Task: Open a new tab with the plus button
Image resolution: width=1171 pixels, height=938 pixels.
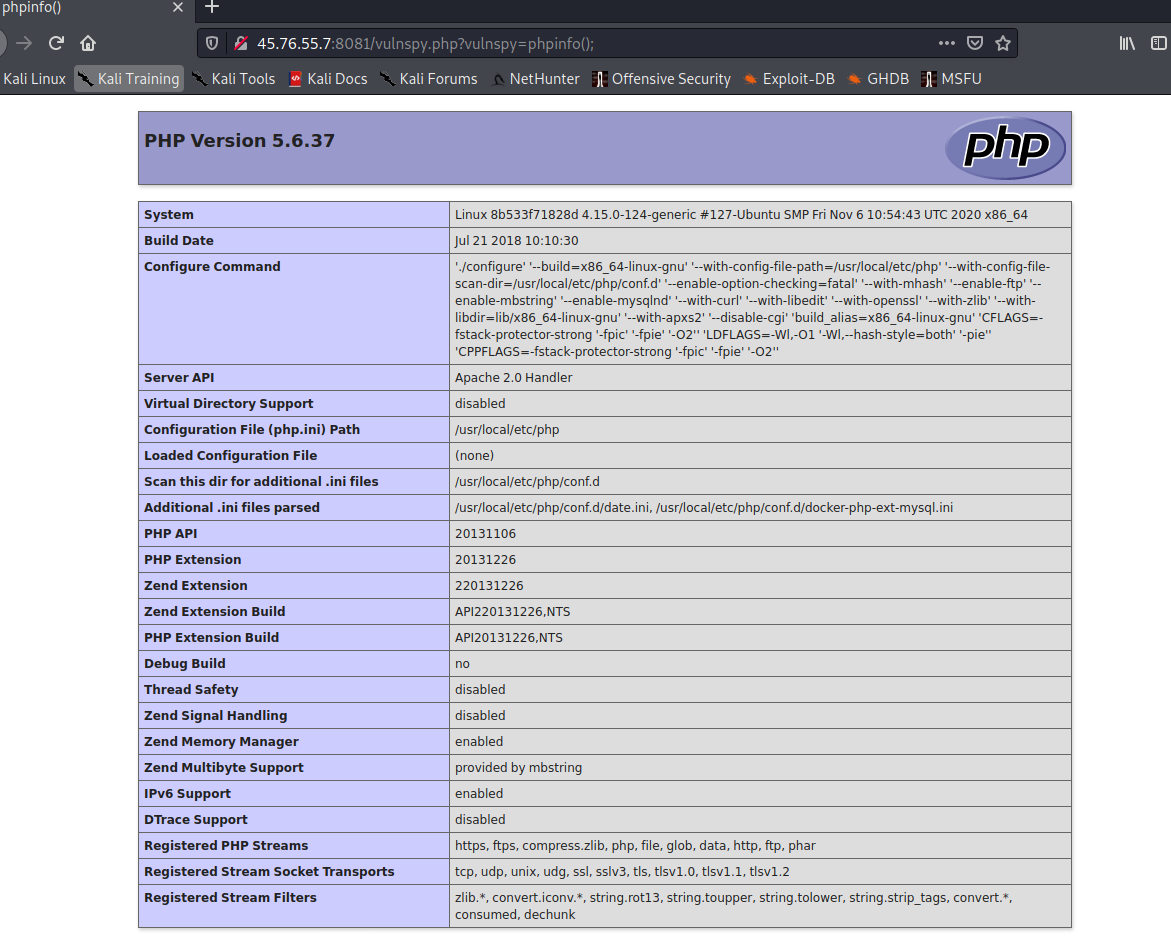Action: [212, 7]
